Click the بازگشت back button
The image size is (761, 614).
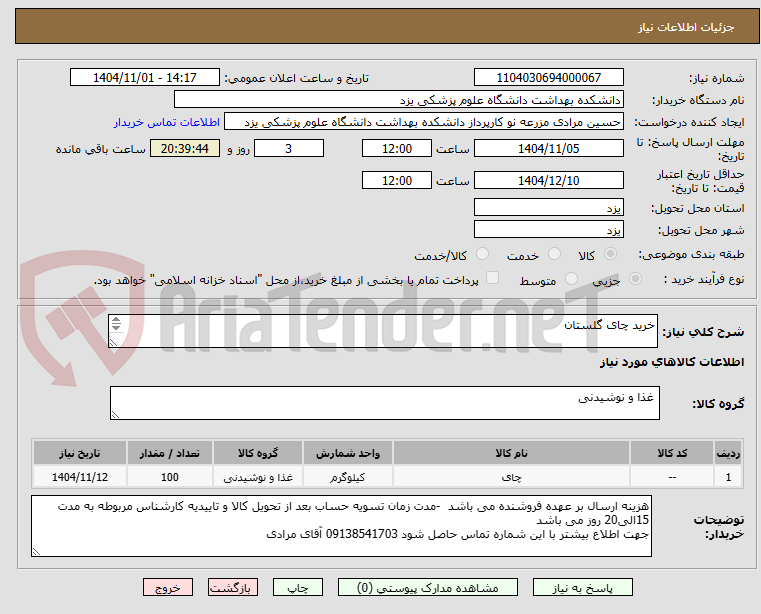coord(232,587)
